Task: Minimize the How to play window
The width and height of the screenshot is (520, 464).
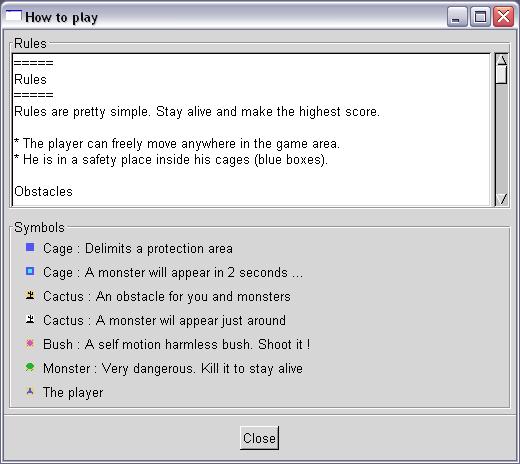Action: tap(457, 16)
